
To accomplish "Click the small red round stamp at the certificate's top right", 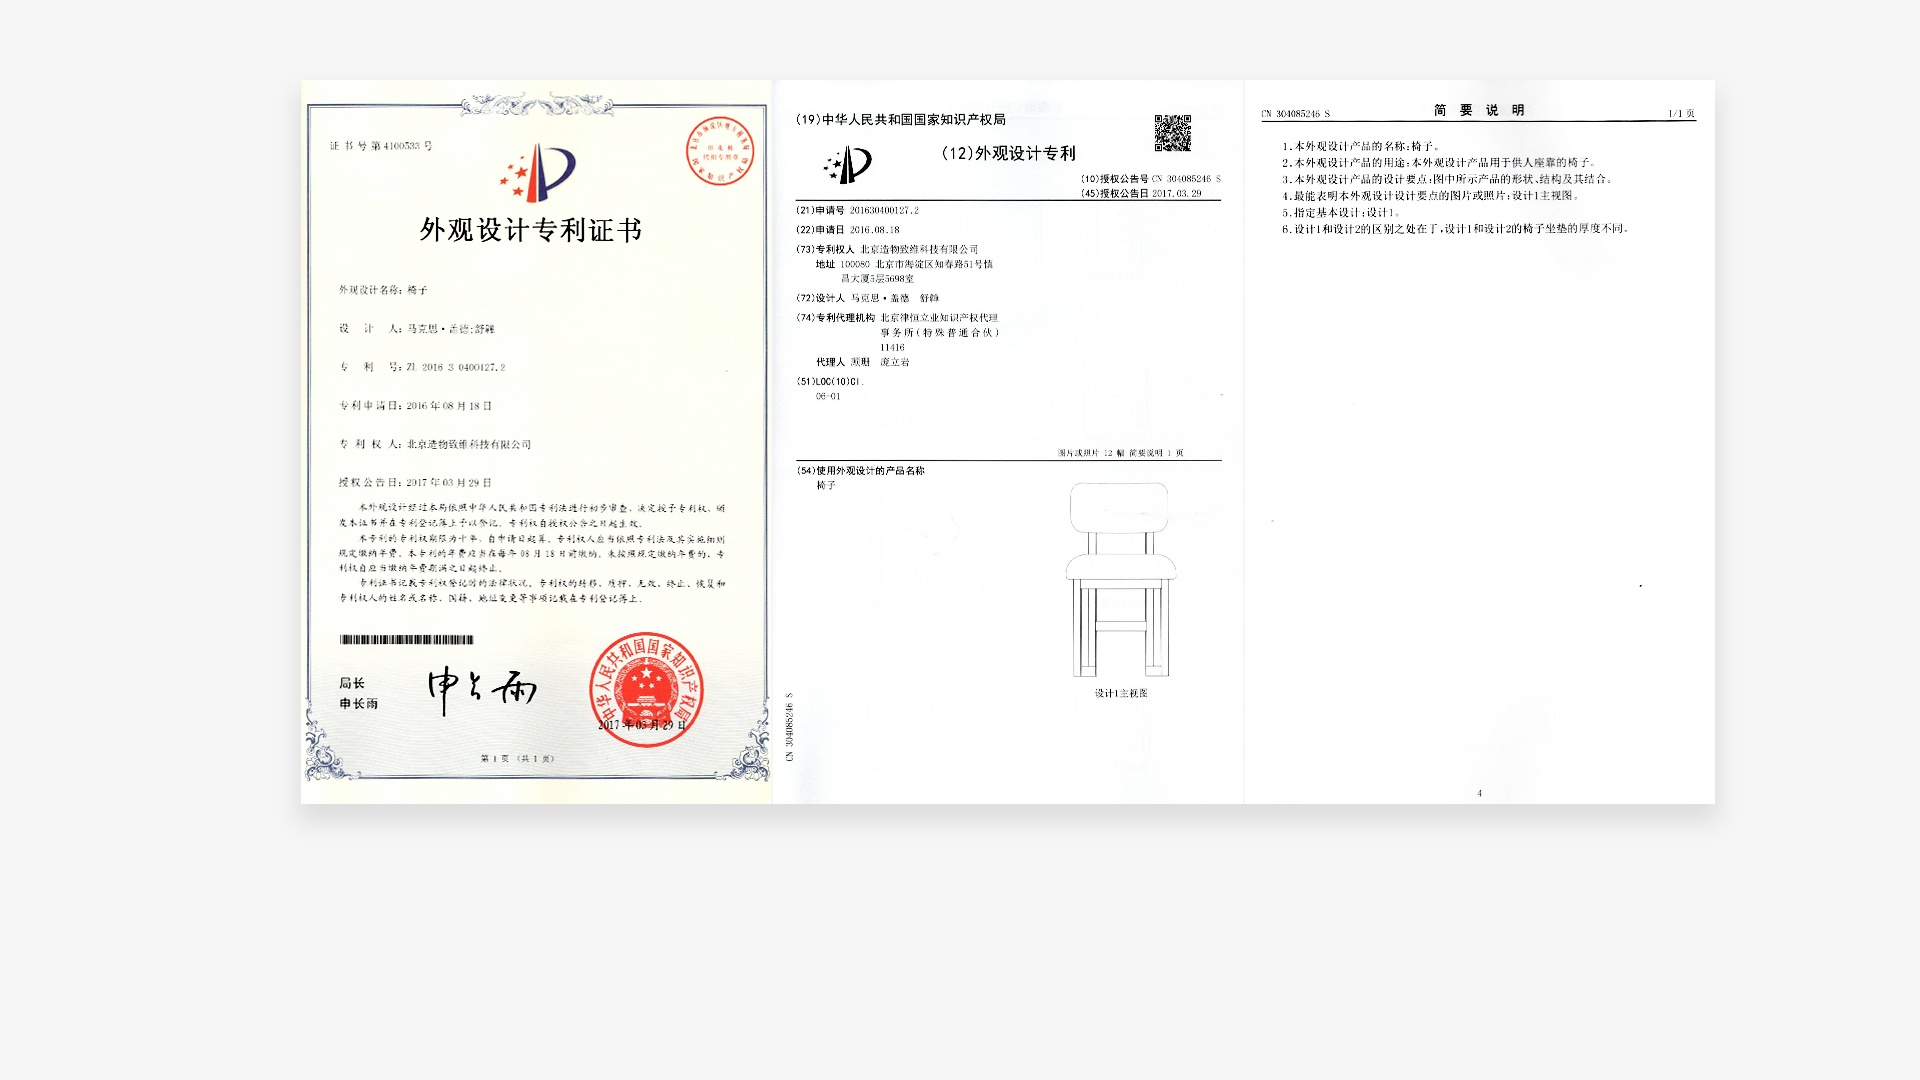I will [720, 151].
